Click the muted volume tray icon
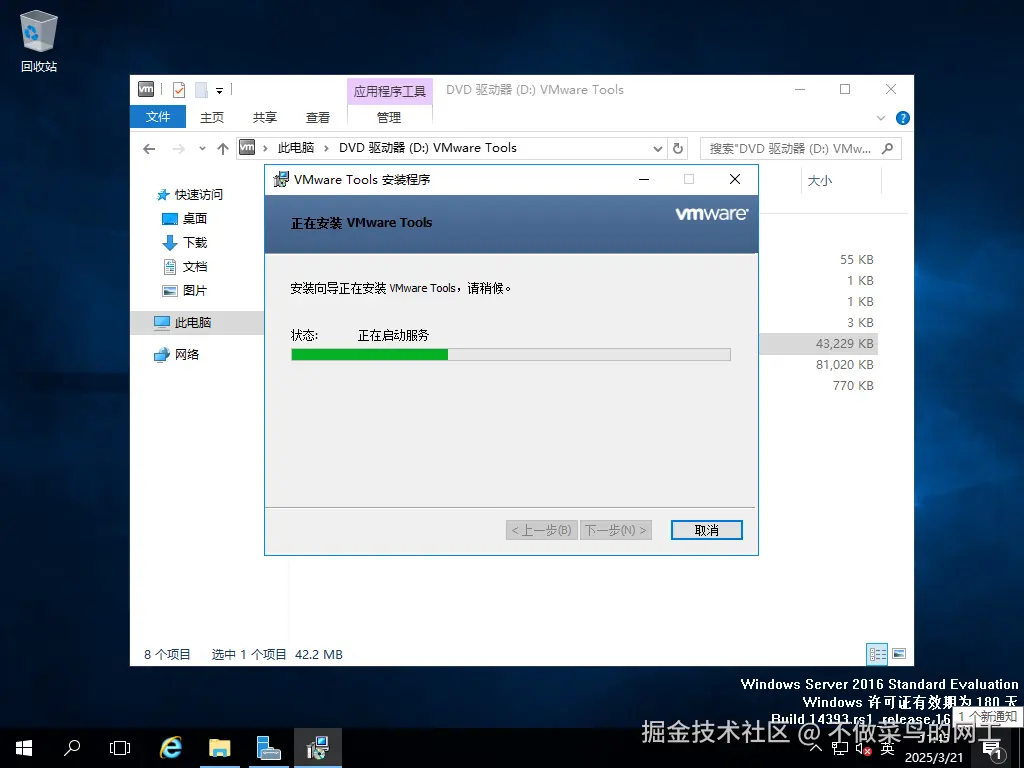This screenshot has width=1024, height=768. 863,748
